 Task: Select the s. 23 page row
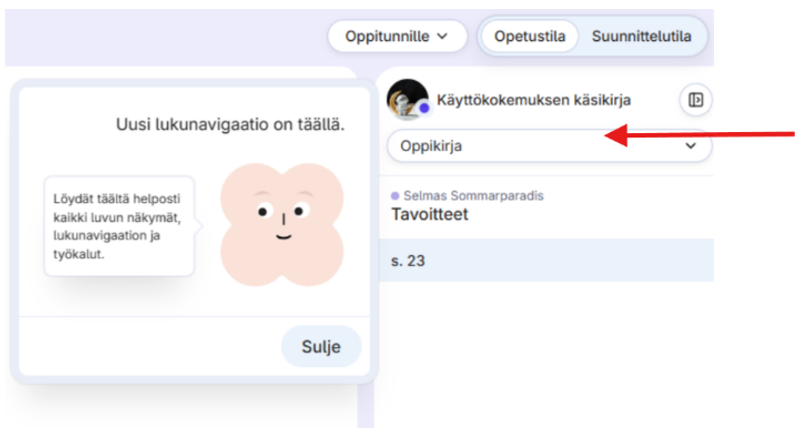549,260
